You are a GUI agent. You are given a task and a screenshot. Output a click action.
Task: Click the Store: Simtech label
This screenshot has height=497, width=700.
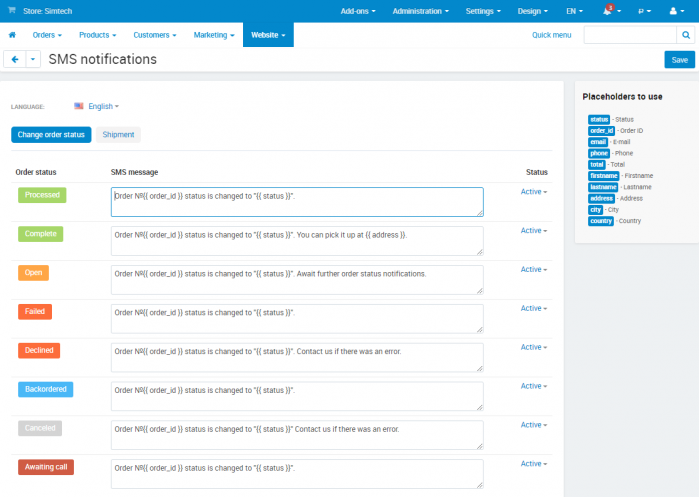[47, 11]
